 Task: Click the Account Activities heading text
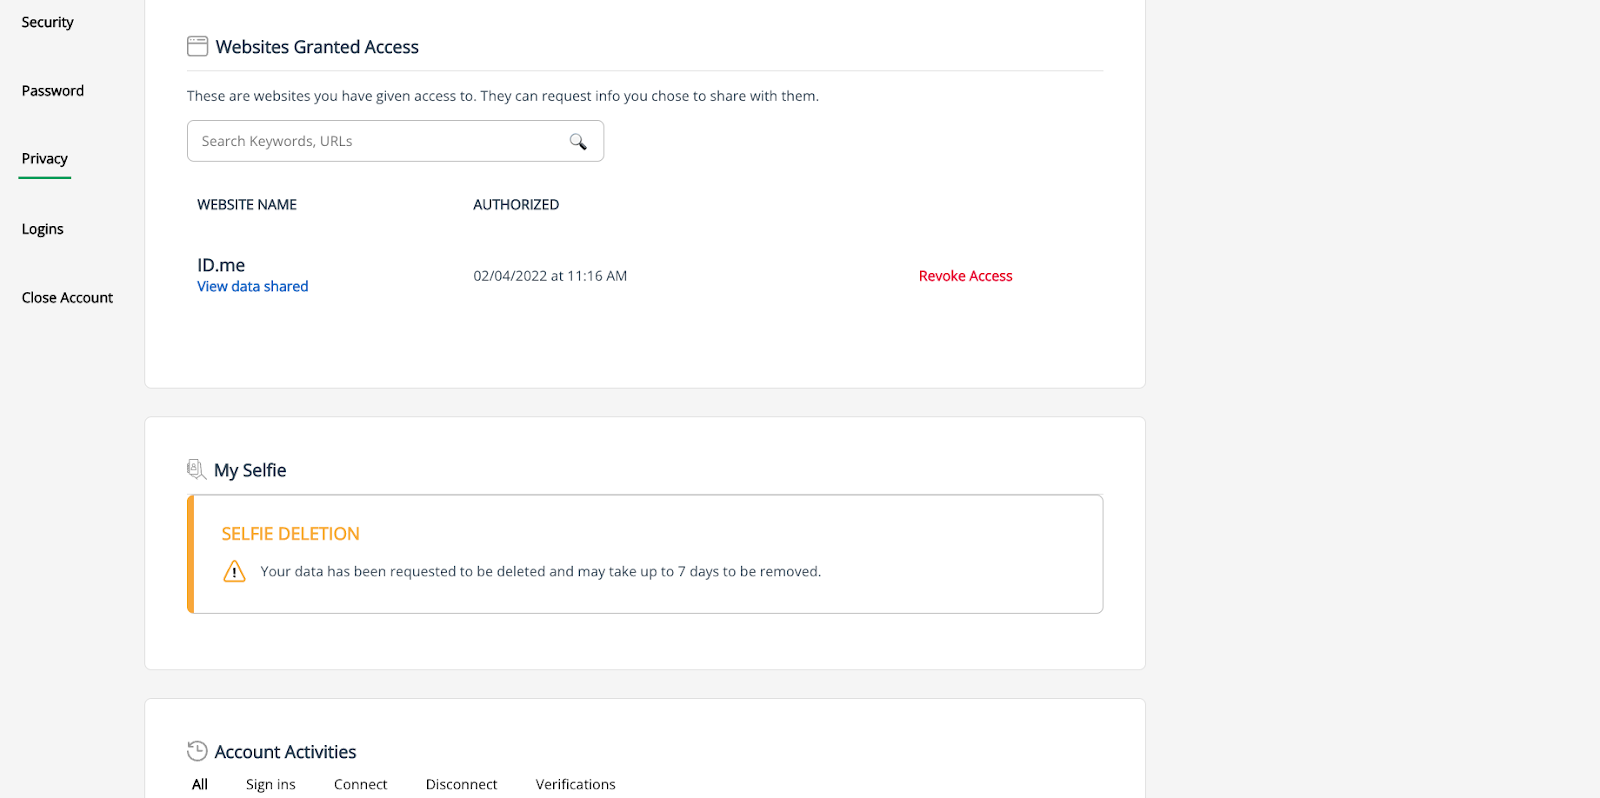coord(286,752)
